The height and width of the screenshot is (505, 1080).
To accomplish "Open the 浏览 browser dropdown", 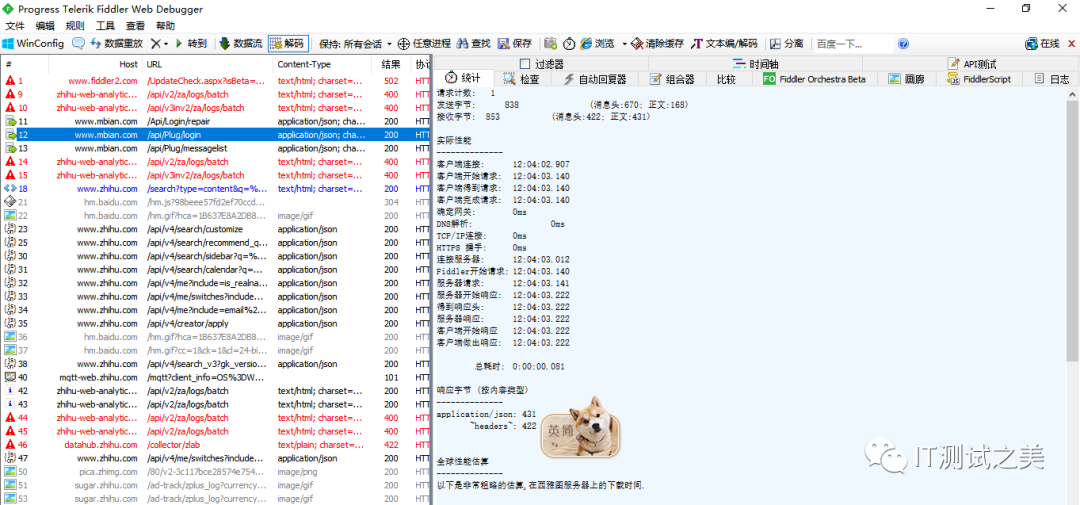I will 623,44.
